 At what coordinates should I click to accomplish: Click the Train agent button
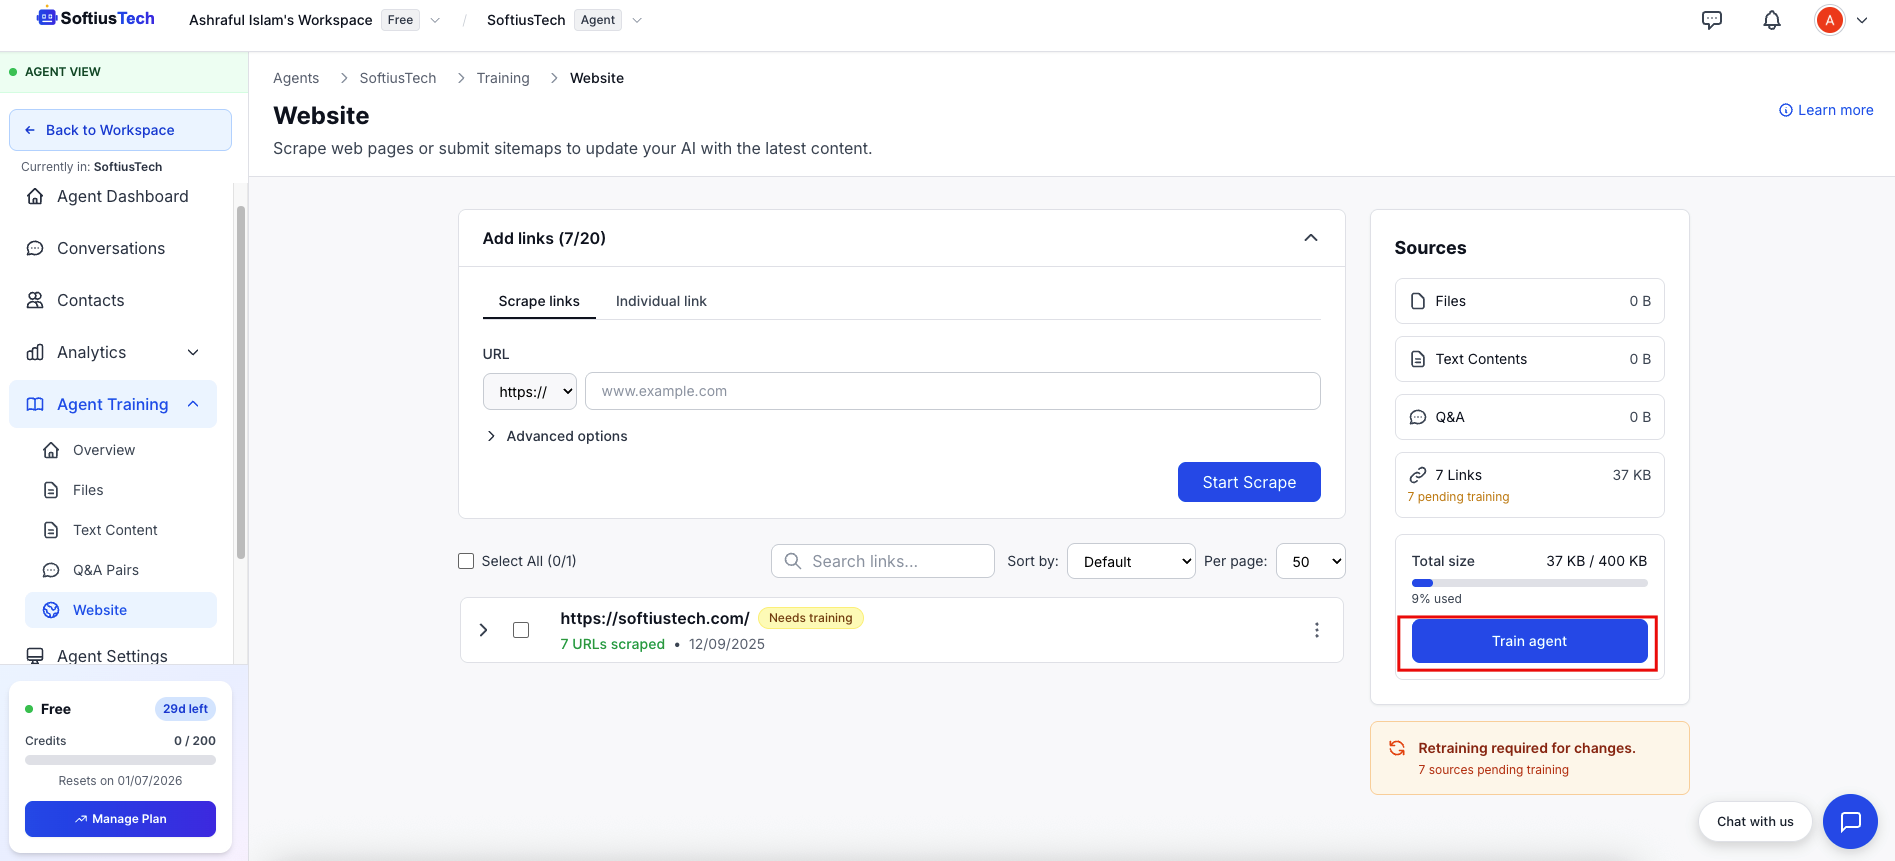pos(1529,641)
